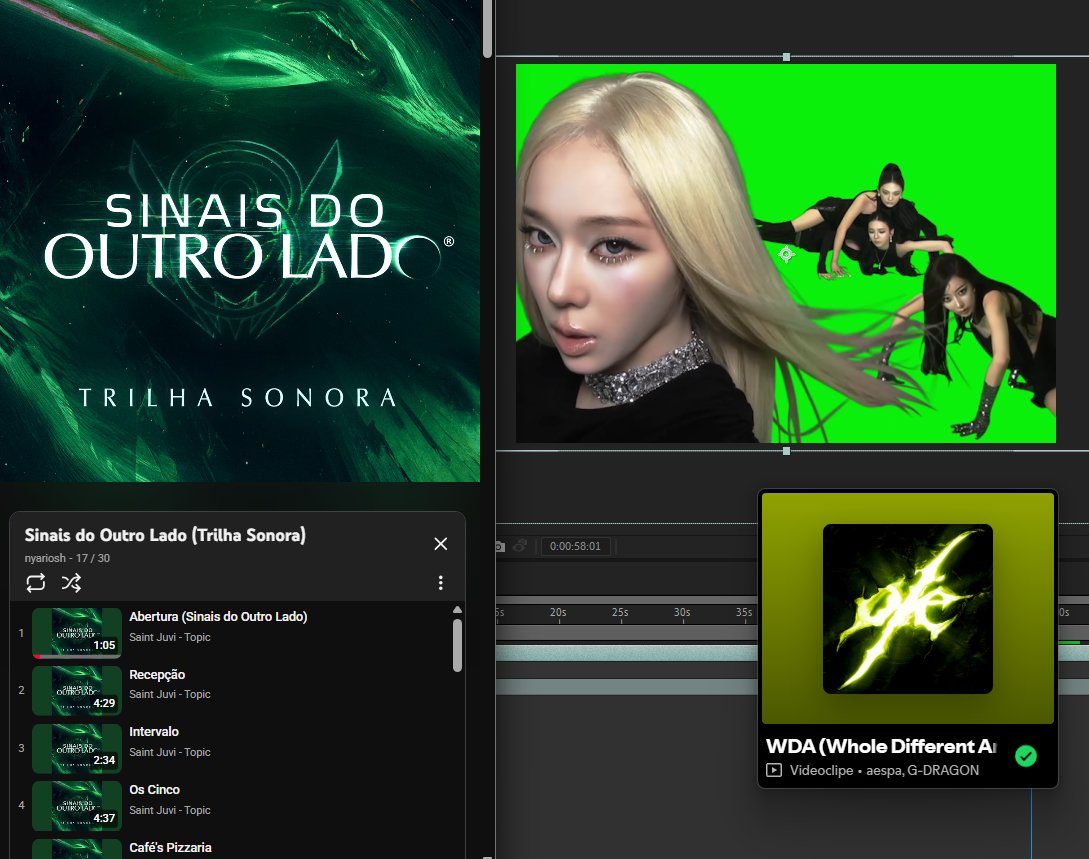
Task: Jump to 25s on the time ruler
Action: coord(620,612)
